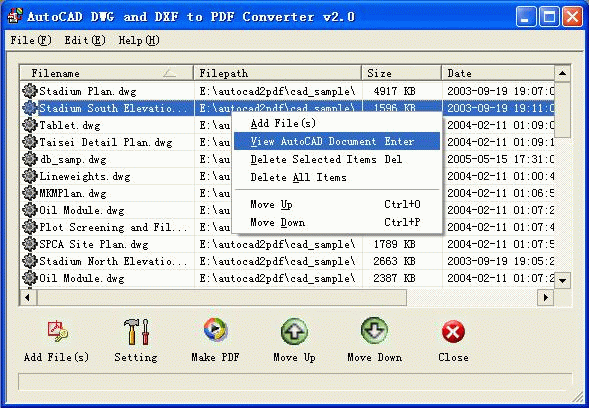Click gear icon beside Lineweights.dwg
Screen dimensions: 589x408
pyautogui.click(x=29, y=176)
